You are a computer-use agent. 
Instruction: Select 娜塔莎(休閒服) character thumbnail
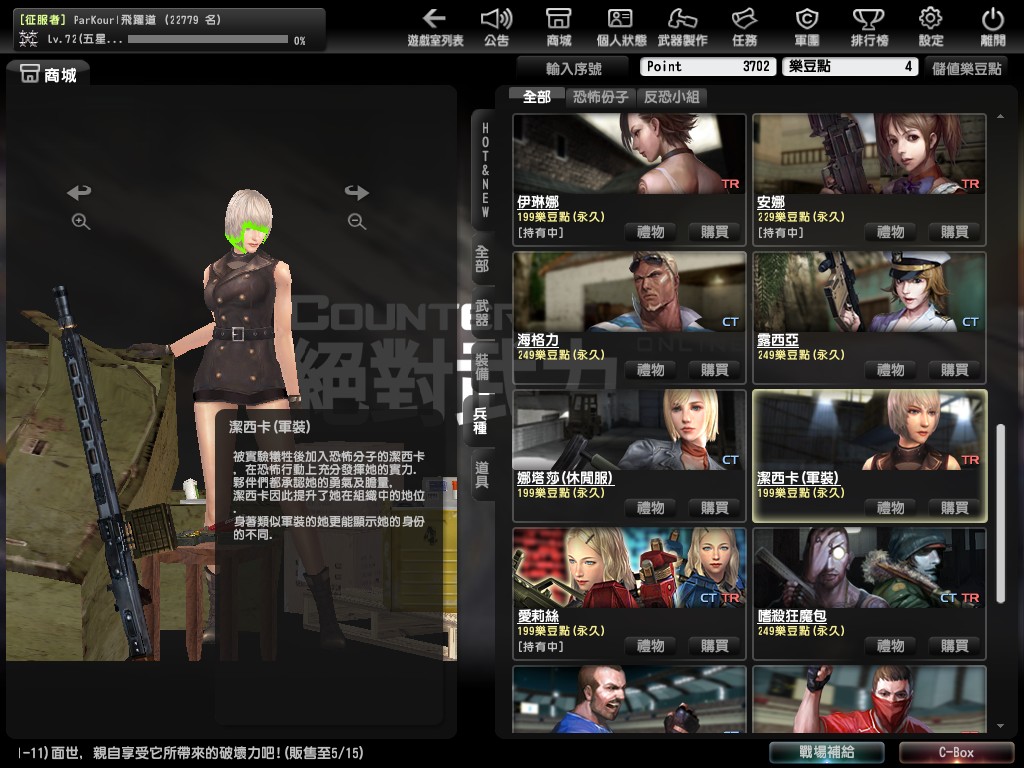pos(630,430)
